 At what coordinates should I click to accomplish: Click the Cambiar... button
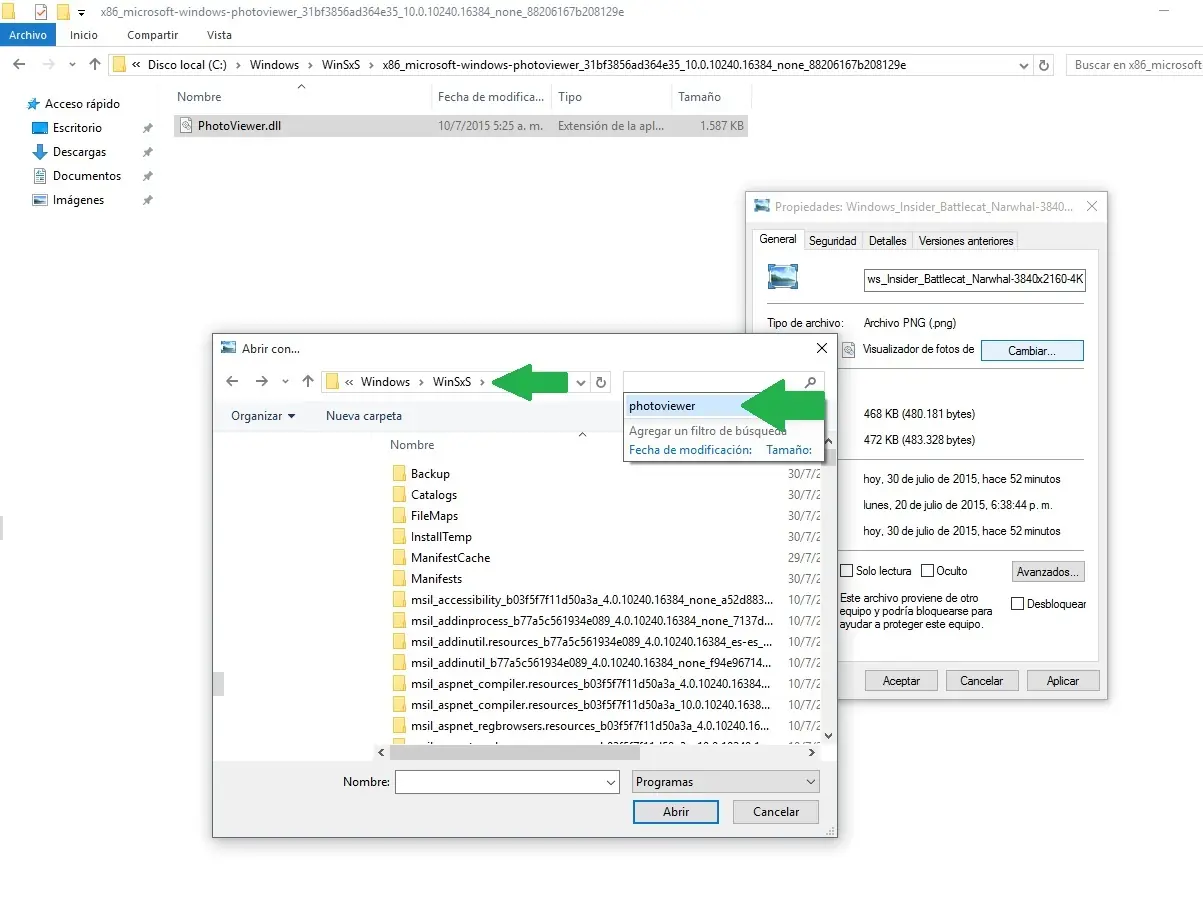tap(1032, 350)
